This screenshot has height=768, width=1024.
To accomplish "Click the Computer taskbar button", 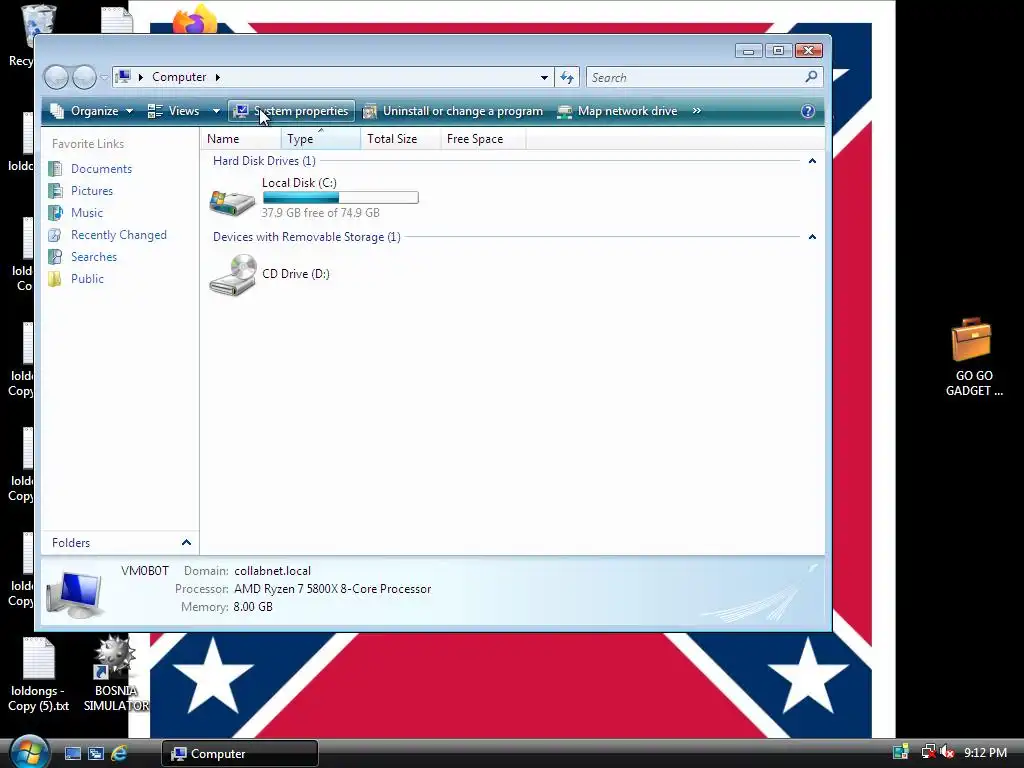I will (240, 754).
